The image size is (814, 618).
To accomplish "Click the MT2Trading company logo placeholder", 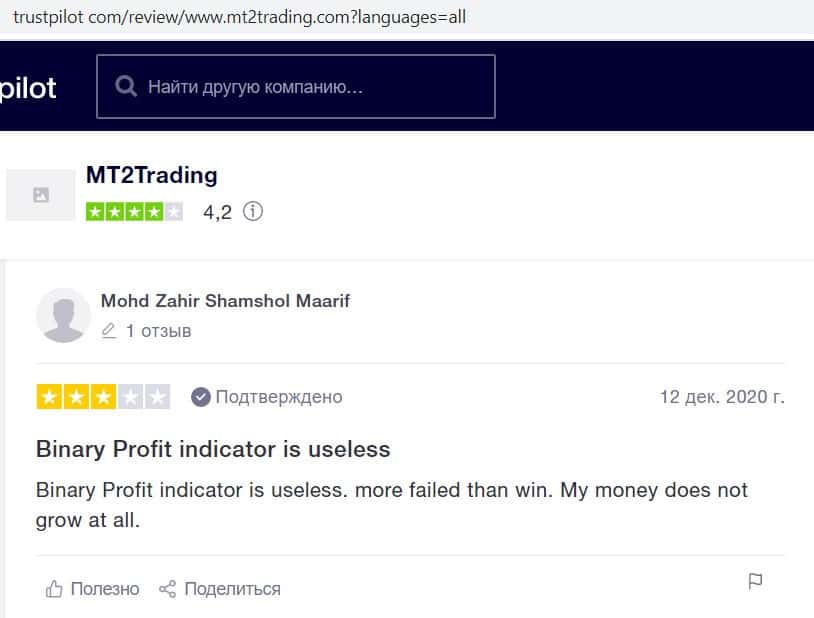I will point(41,195).
